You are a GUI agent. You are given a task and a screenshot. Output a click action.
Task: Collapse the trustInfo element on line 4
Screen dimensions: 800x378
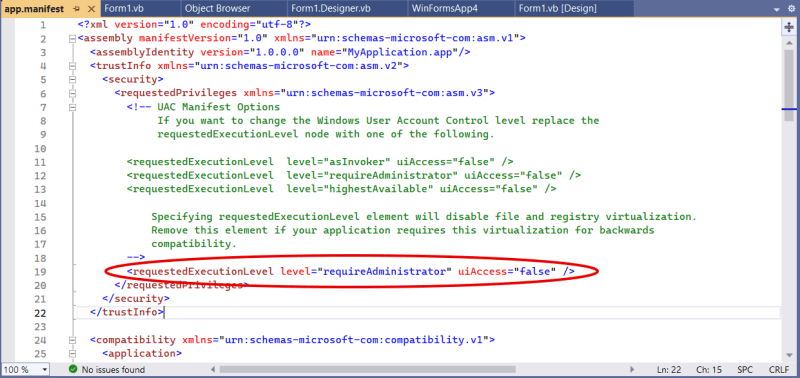pos(72,66)
